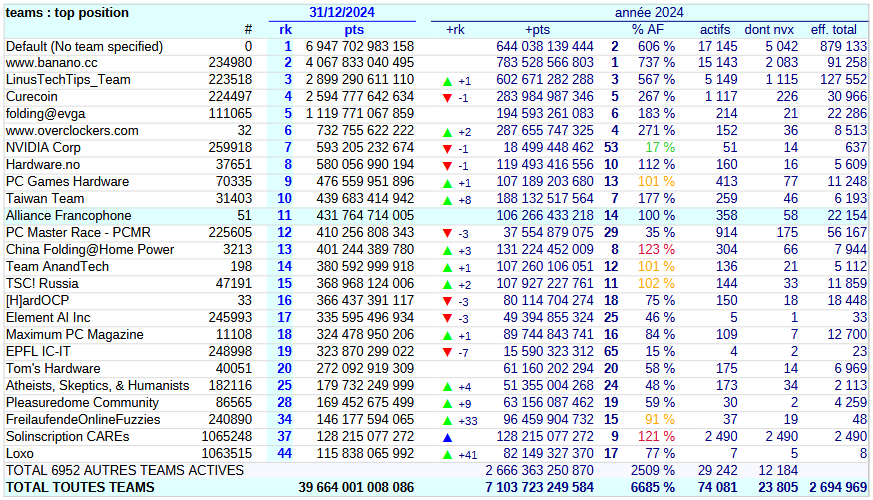Click the 31/12/2024 date header
Image resolution: width=873 pixels, height=500 pixels.
point(342,13)
